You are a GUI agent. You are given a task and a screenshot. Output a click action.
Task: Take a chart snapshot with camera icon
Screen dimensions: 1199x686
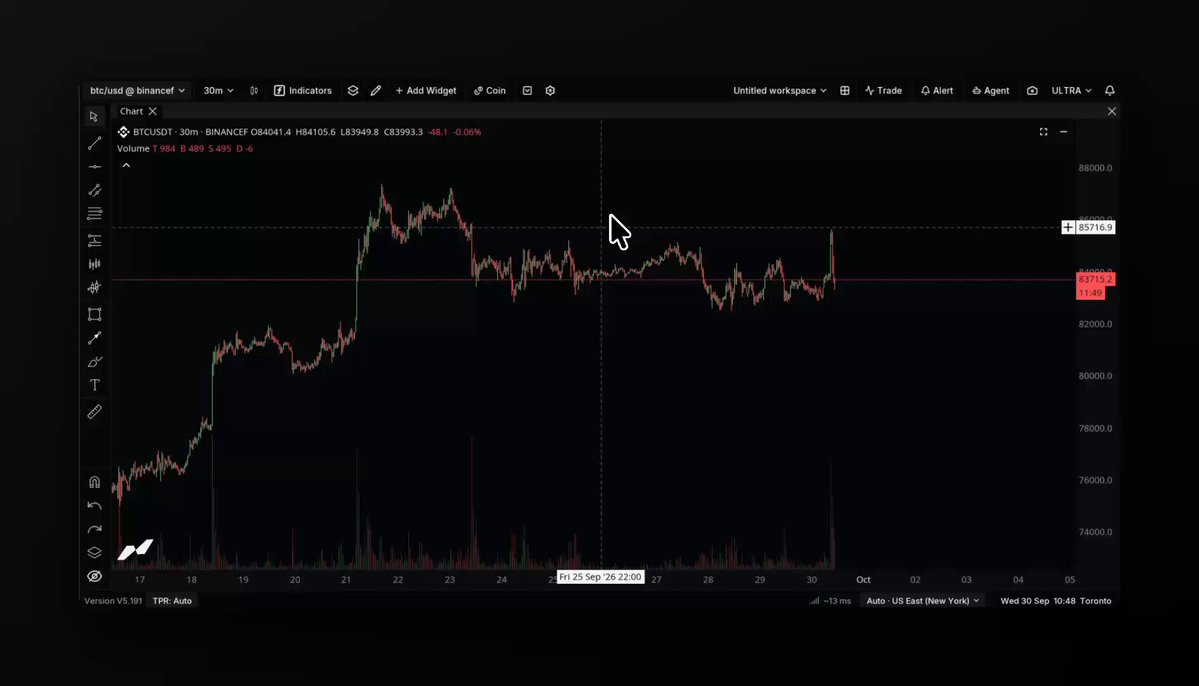[1032, 90]
